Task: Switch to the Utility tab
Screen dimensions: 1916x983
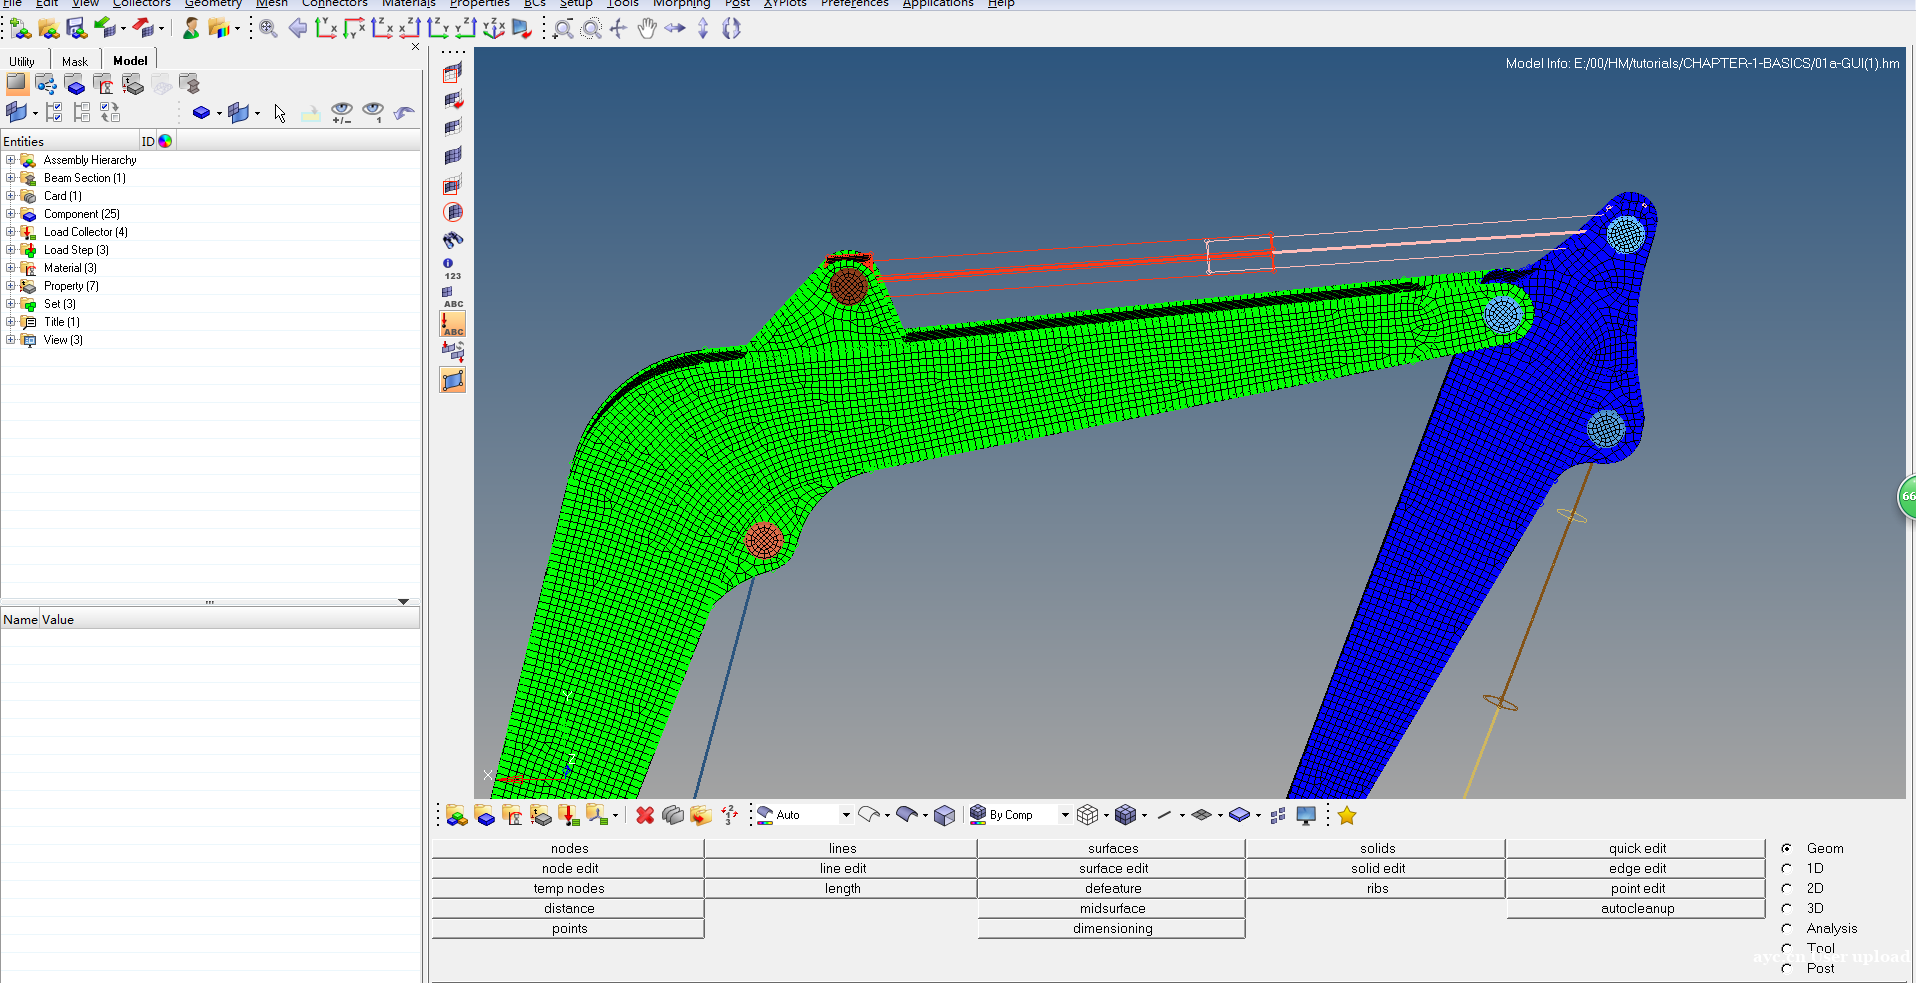Action: click(x=22, y=61)
